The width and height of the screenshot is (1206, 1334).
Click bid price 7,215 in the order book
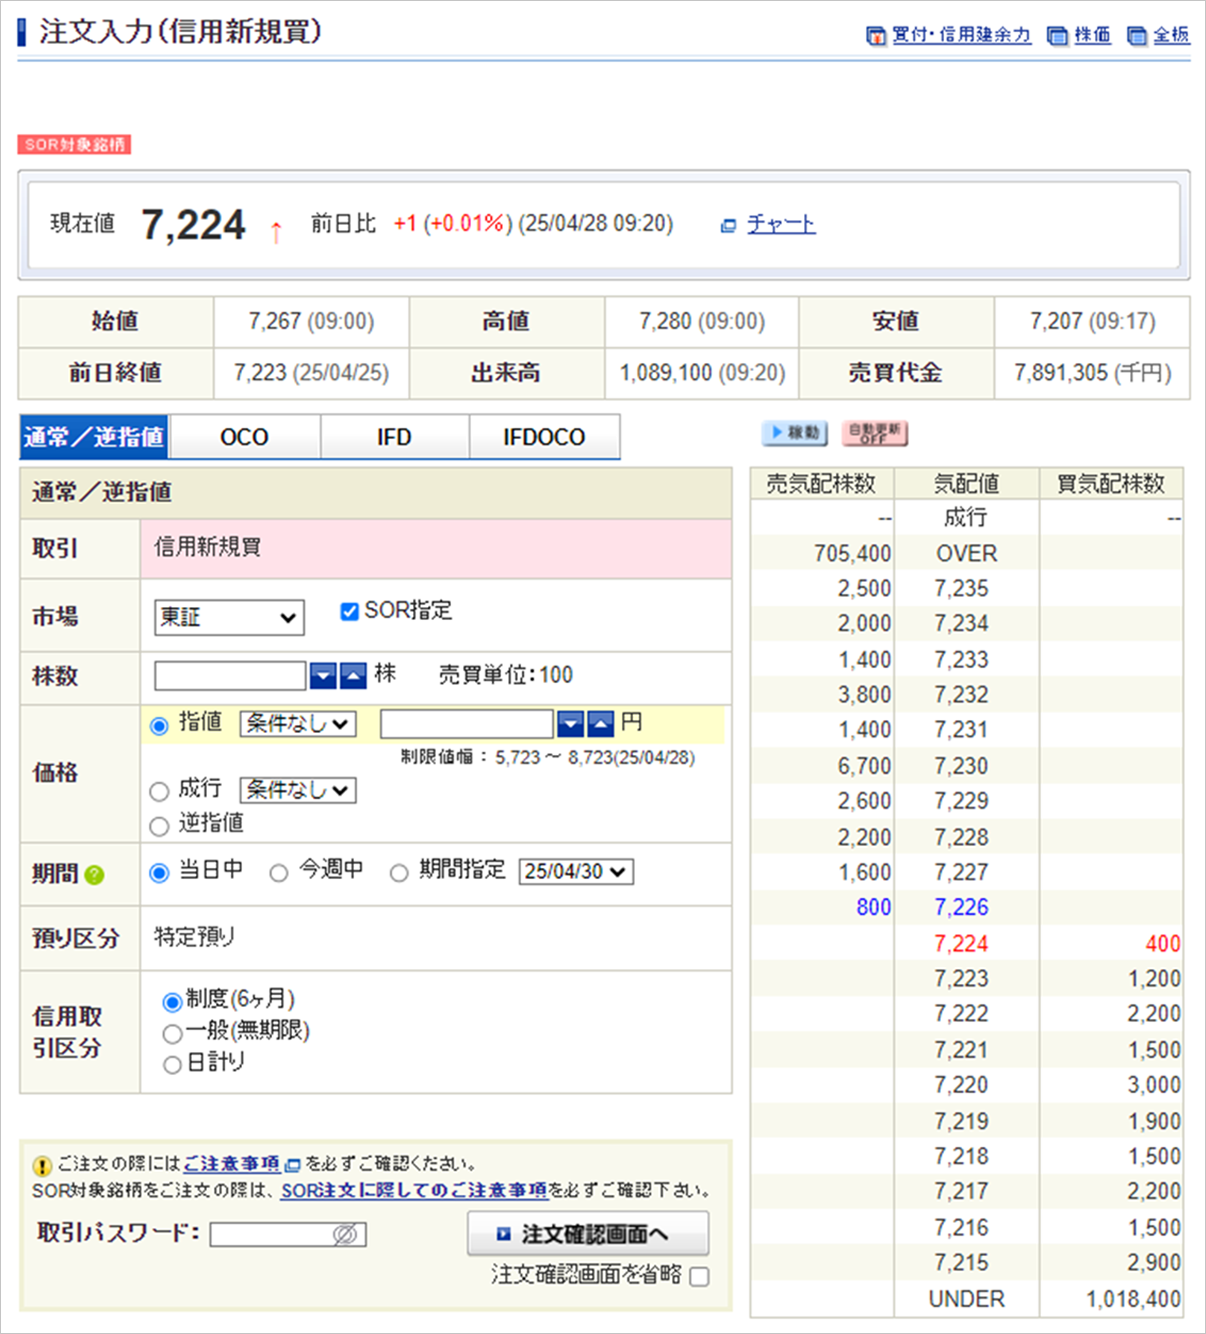tap(962, 1263)
